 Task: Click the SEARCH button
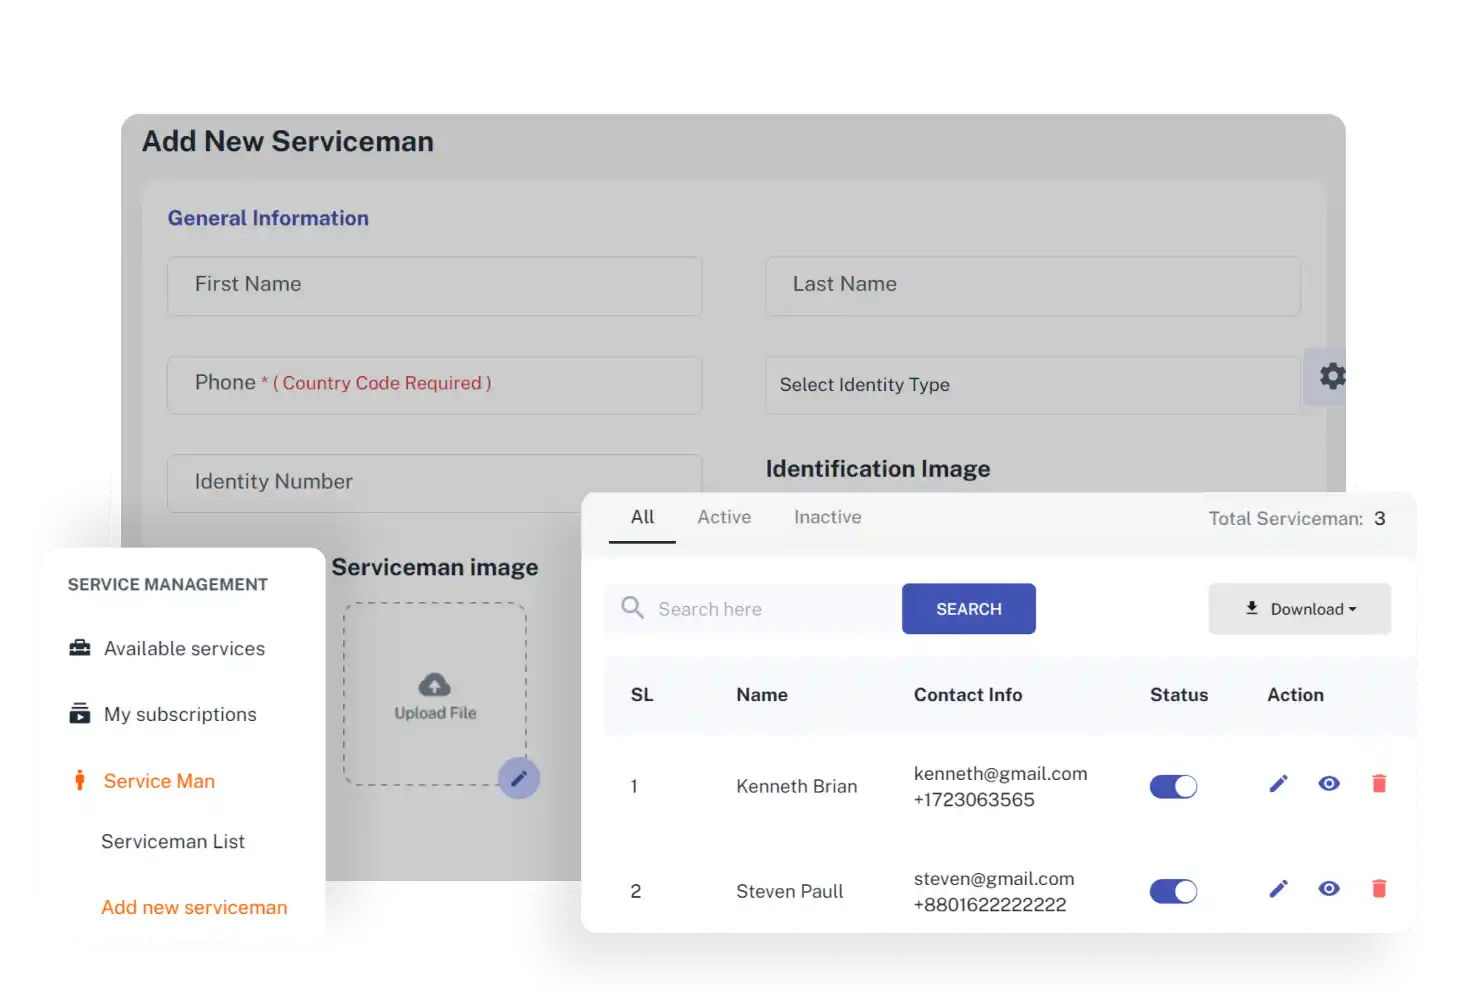click(969, 609)
